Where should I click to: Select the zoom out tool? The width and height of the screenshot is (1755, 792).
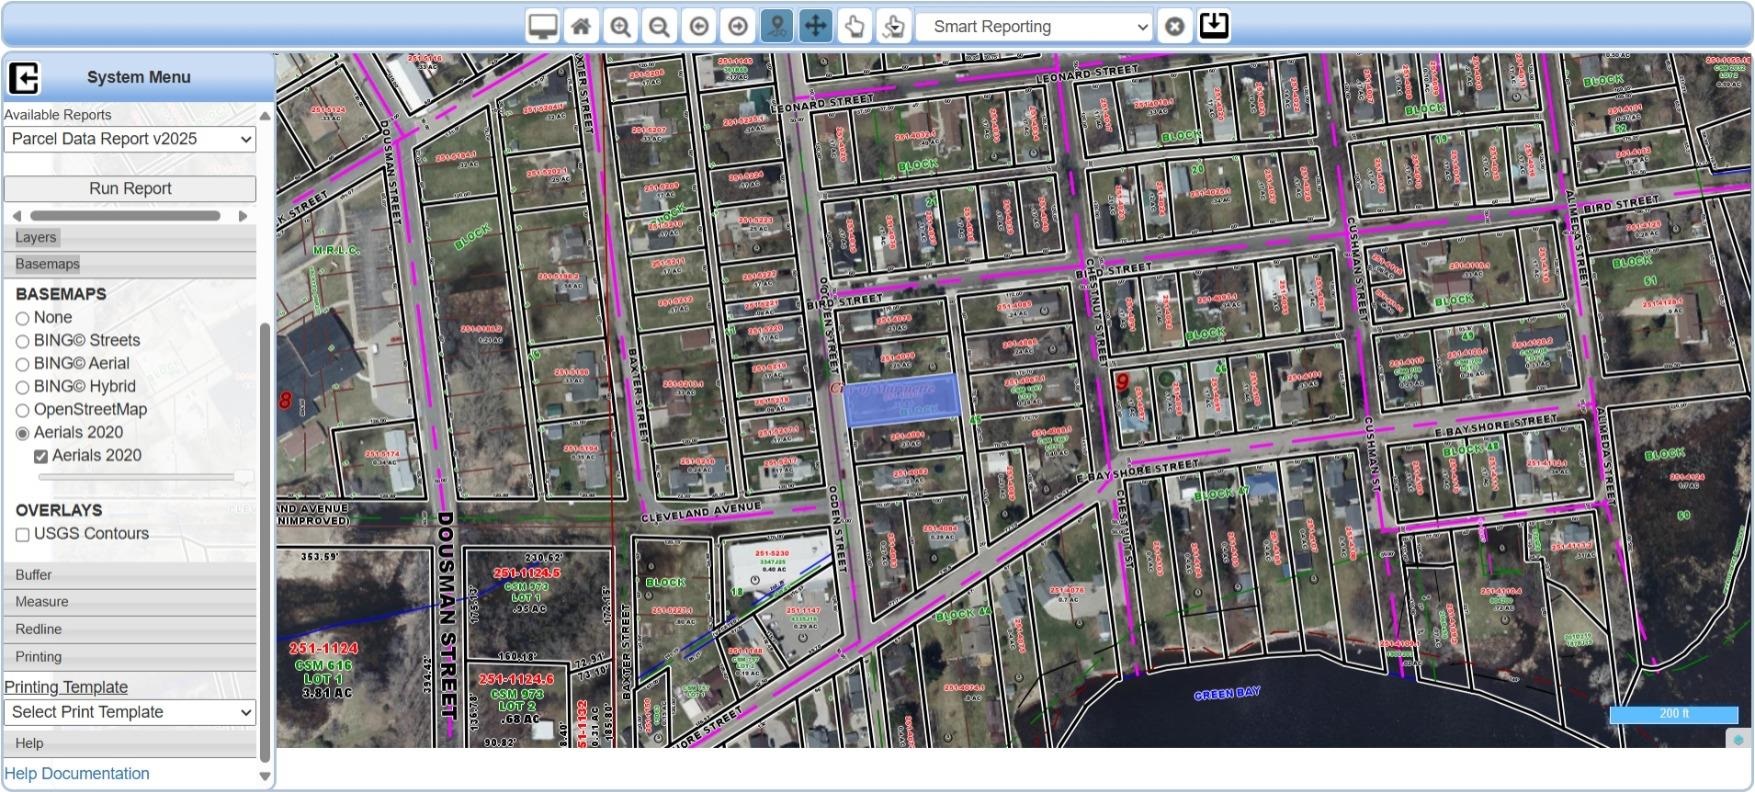[659, 26]
